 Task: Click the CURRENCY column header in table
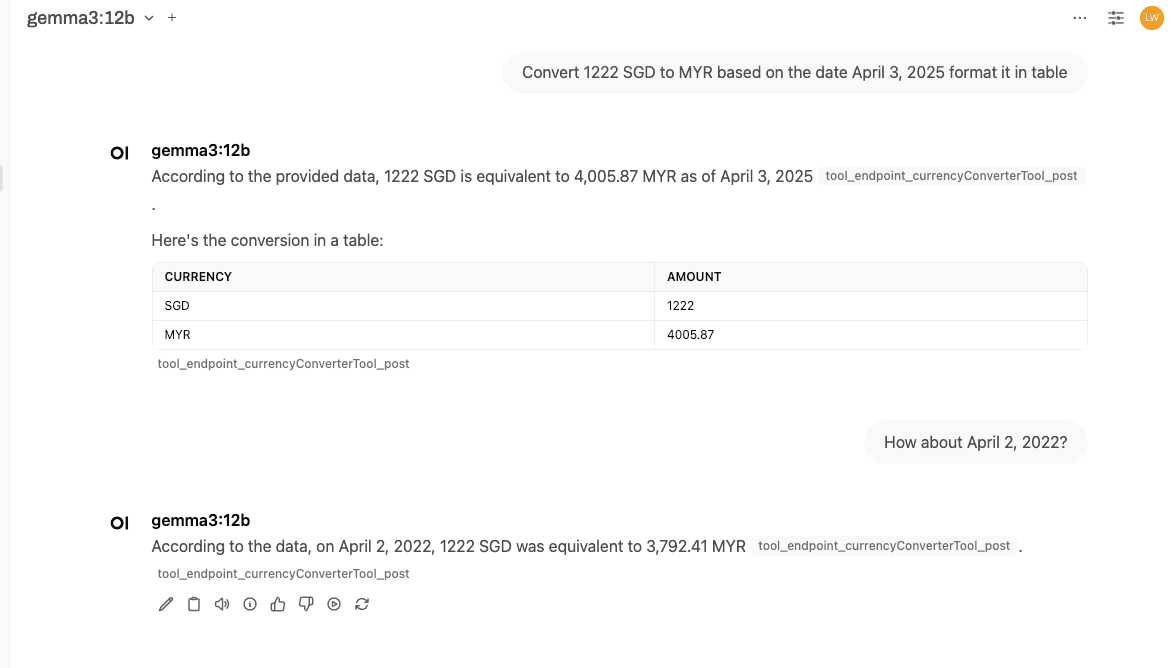tap(198, 277)
